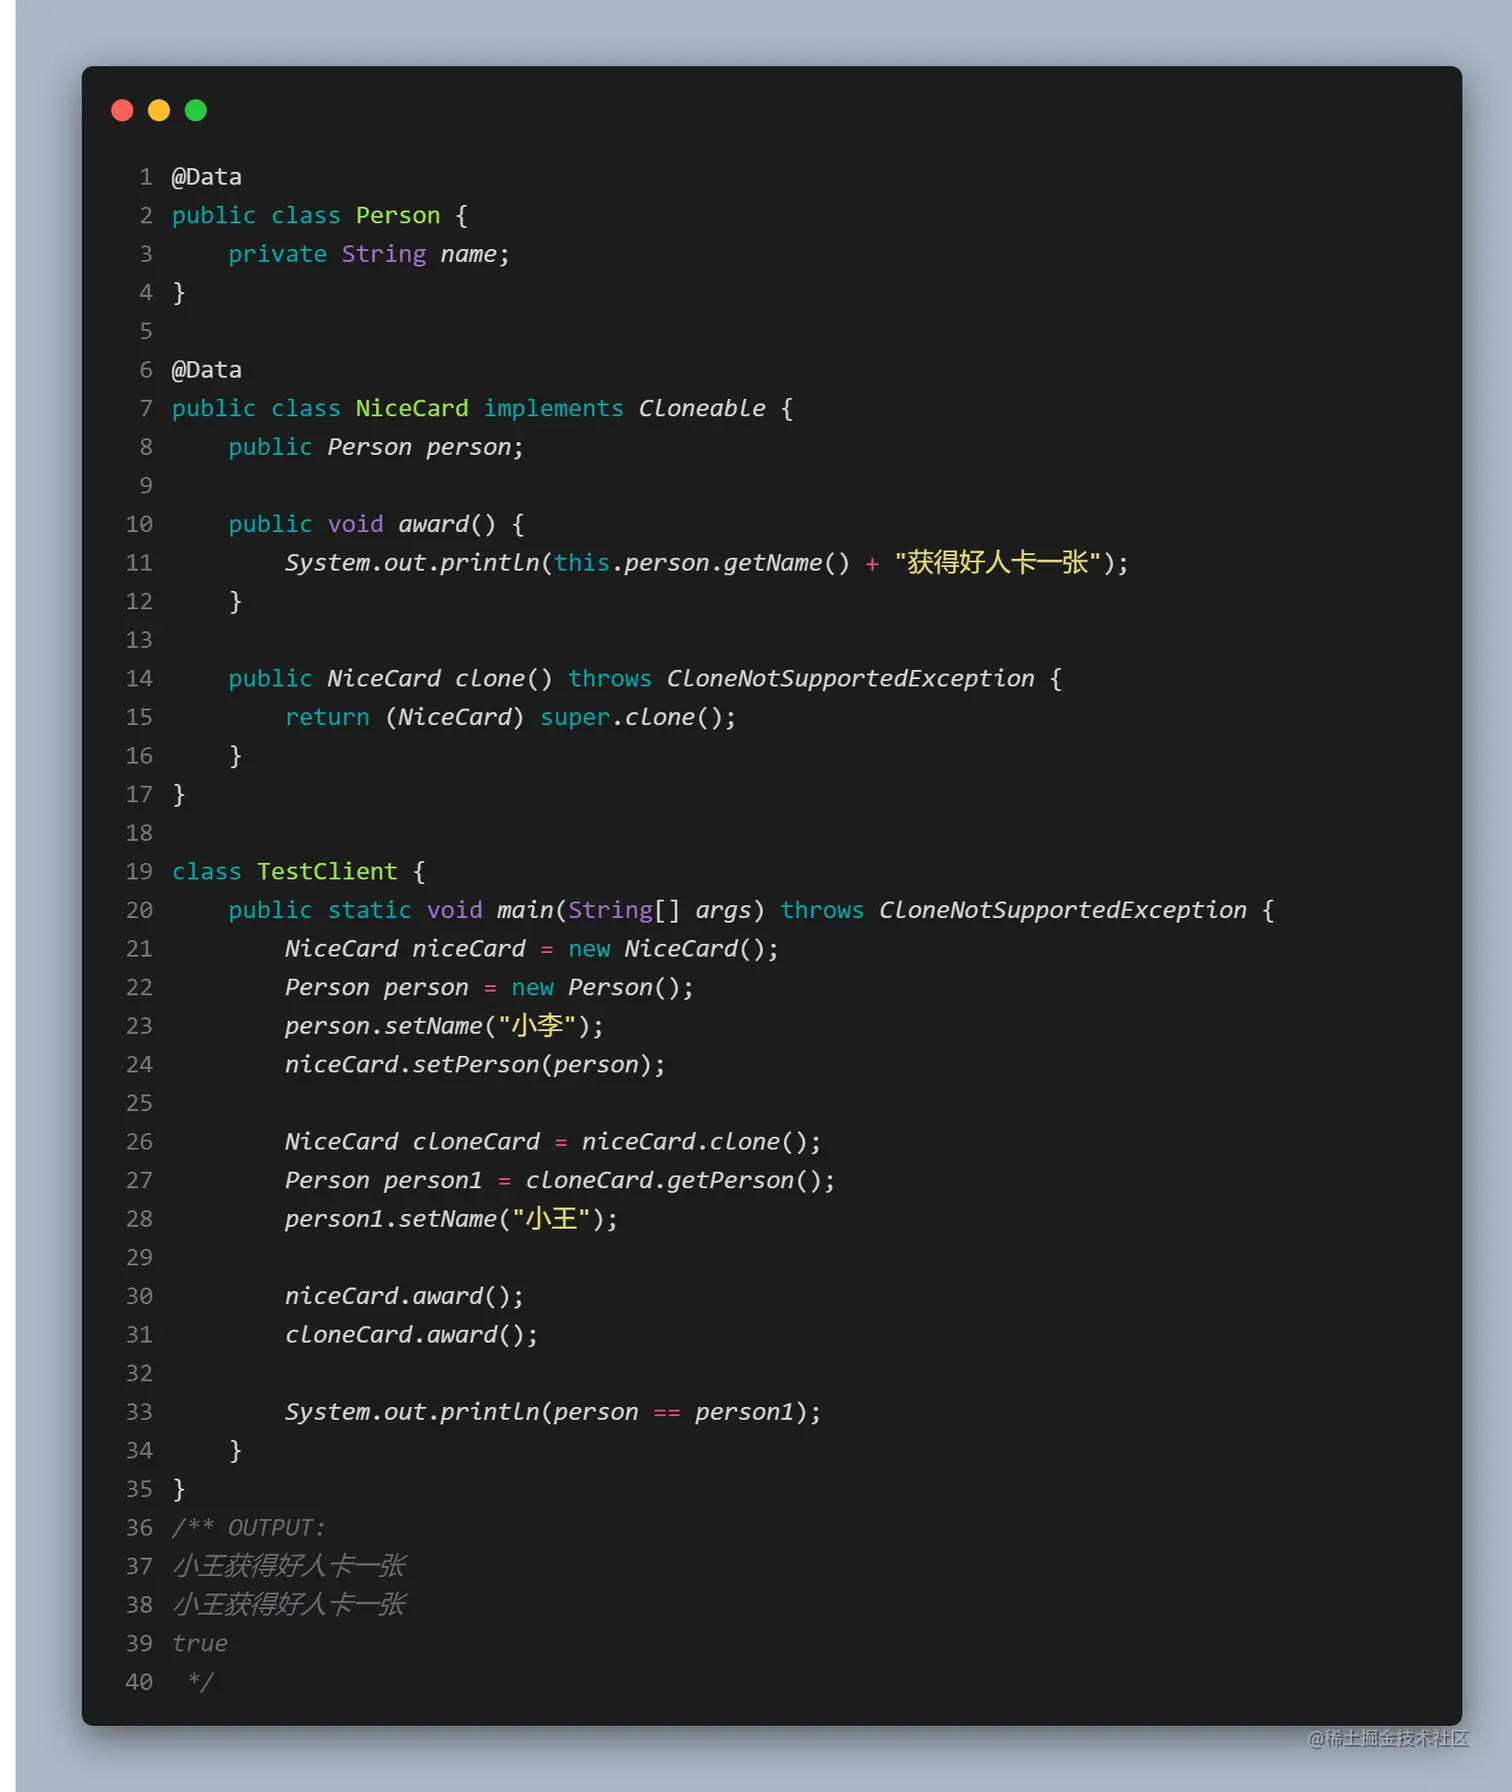Viewport: 1512px width, 1792px height.
Task: Click 'main(String[] args)' on line 20
Action: [631, 911]
